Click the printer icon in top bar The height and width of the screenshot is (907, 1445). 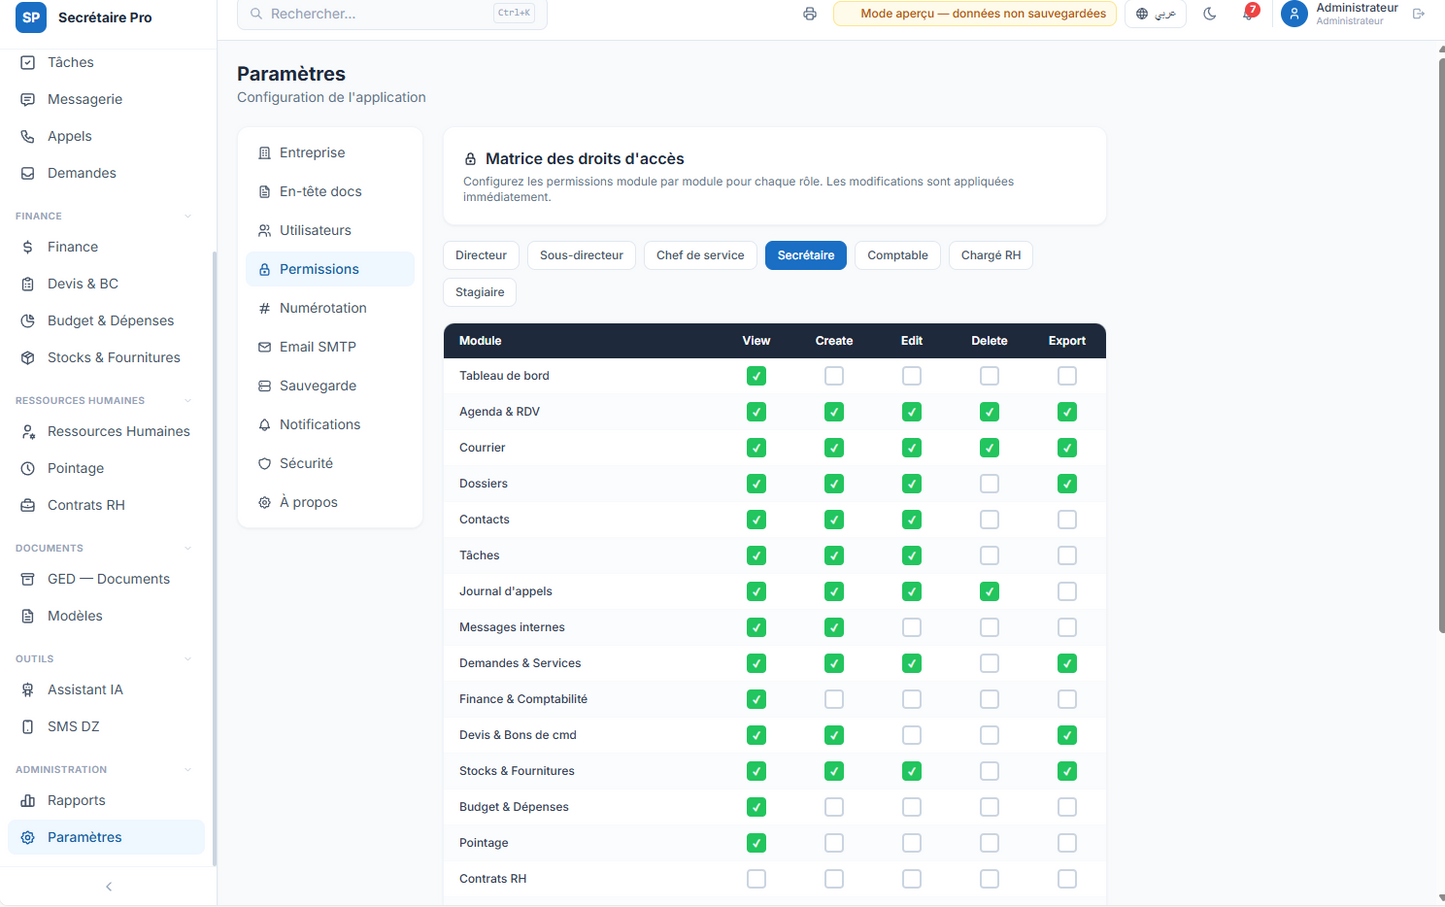tap(810, 14)
